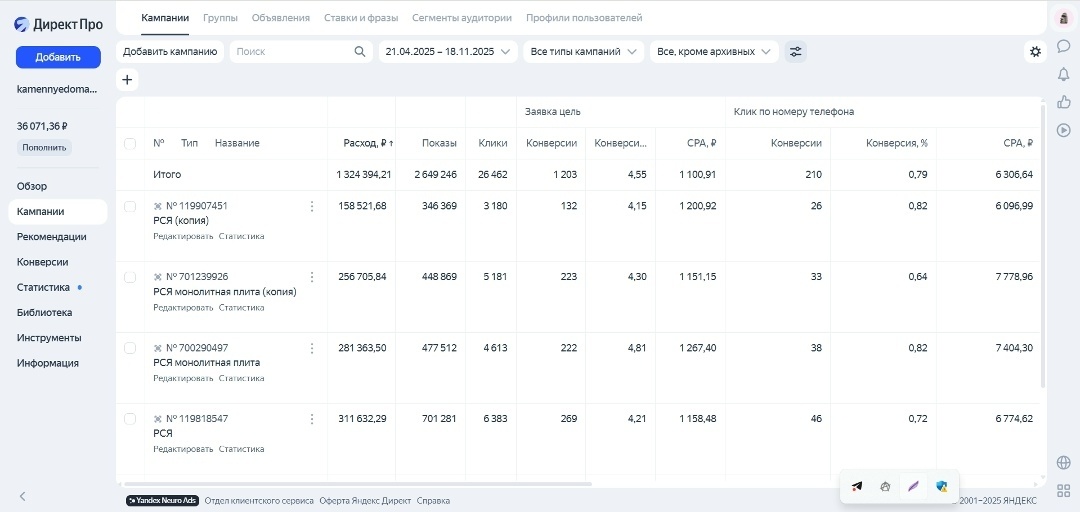Open three-dot menu for campaign 119907451
The height and width of the screenshot is (512, 1080).
(x=312, y=206)
